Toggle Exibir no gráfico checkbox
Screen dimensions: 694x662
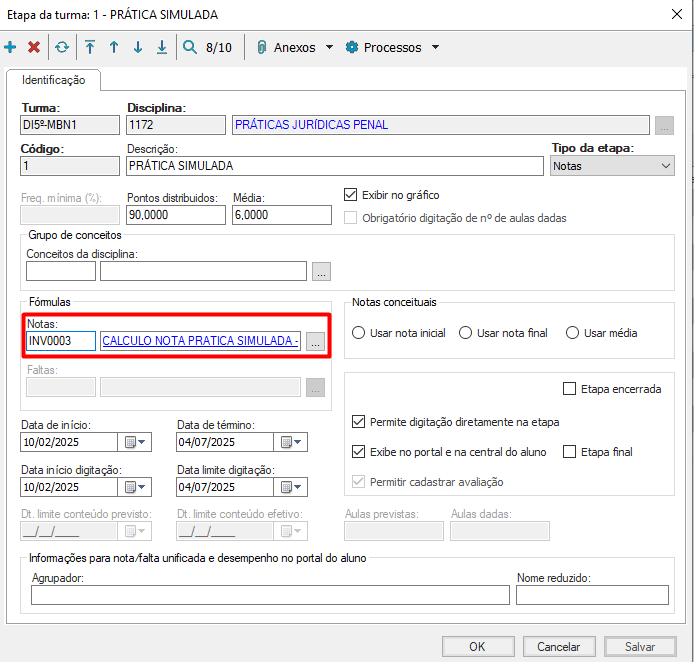pyautogui.click(x=351, y=195)
